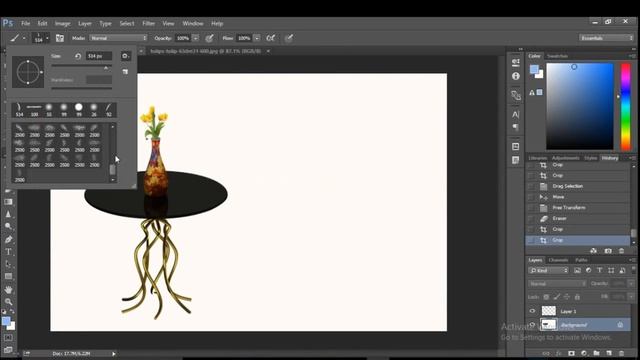Open the brush Mode dropdown

tap(118, 38)
